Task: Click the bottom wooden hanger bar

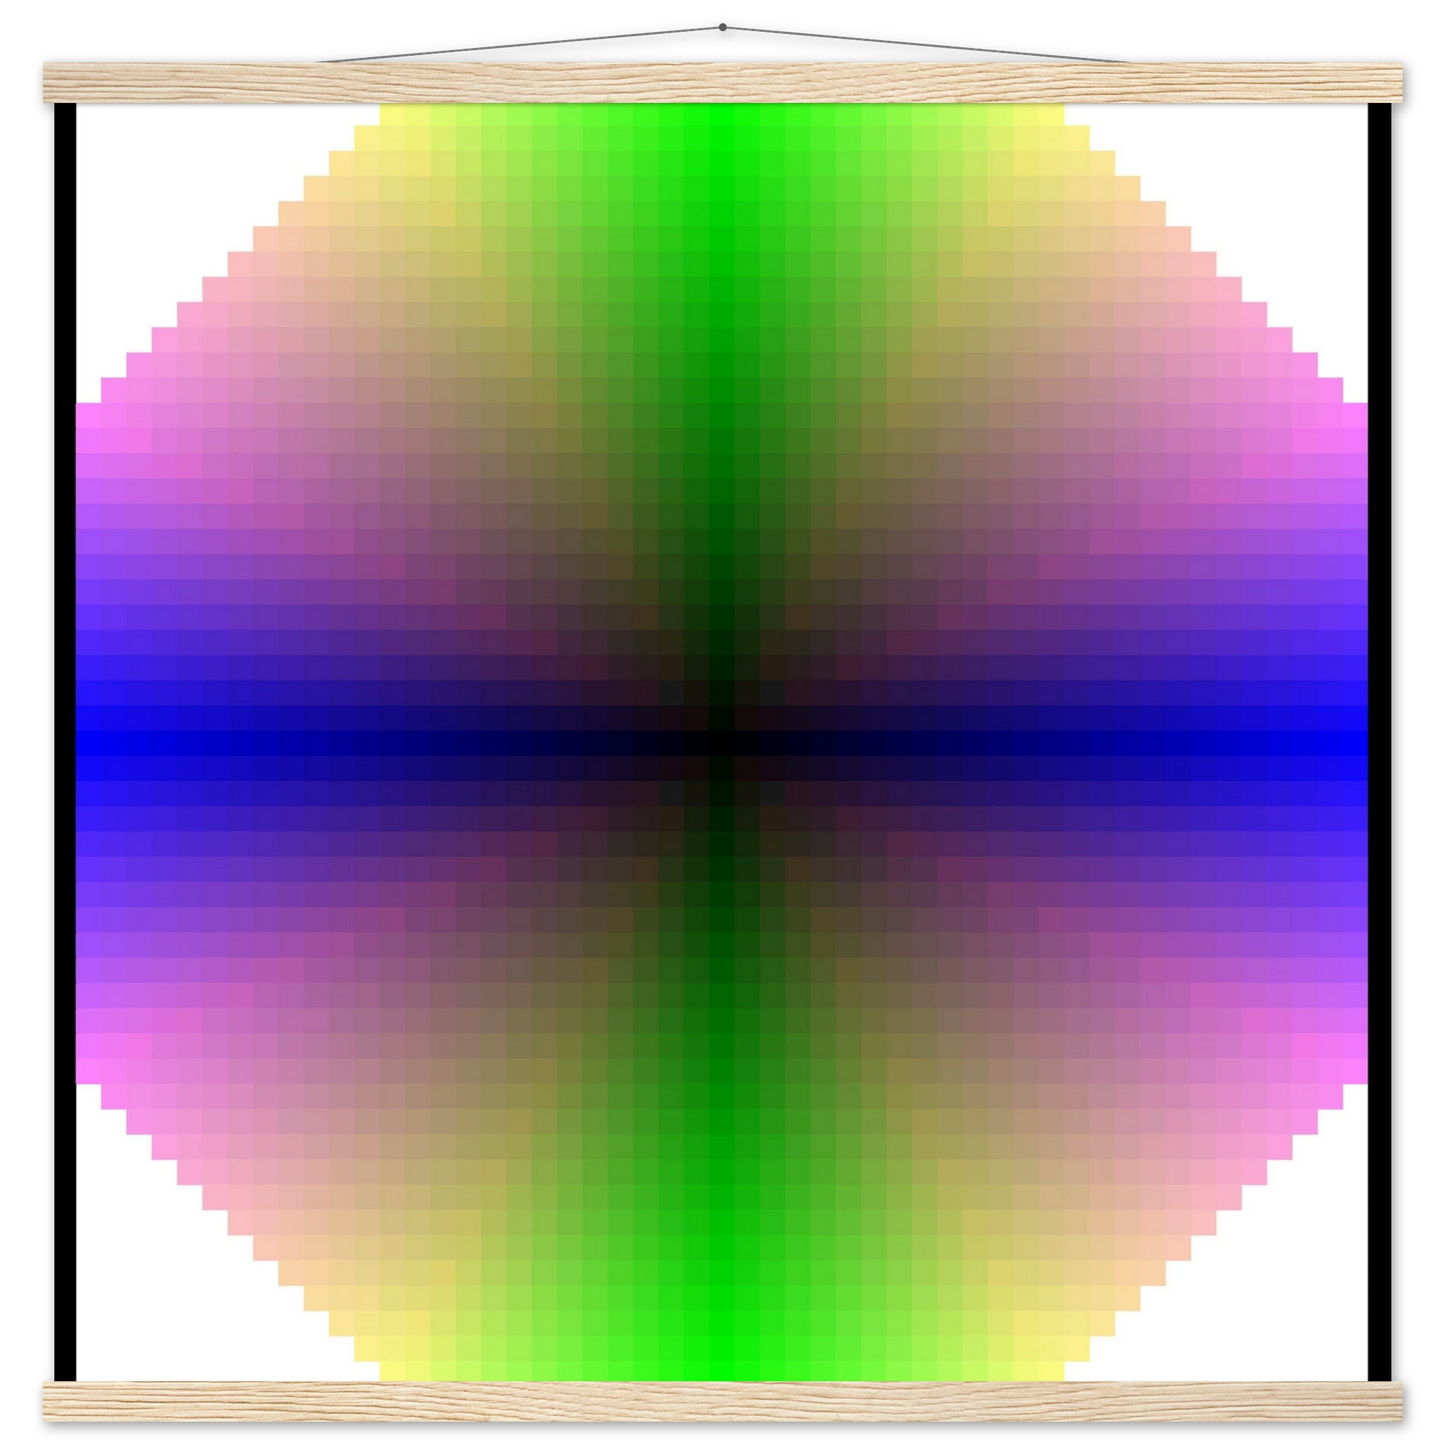Action: (x=722, y=1400)
